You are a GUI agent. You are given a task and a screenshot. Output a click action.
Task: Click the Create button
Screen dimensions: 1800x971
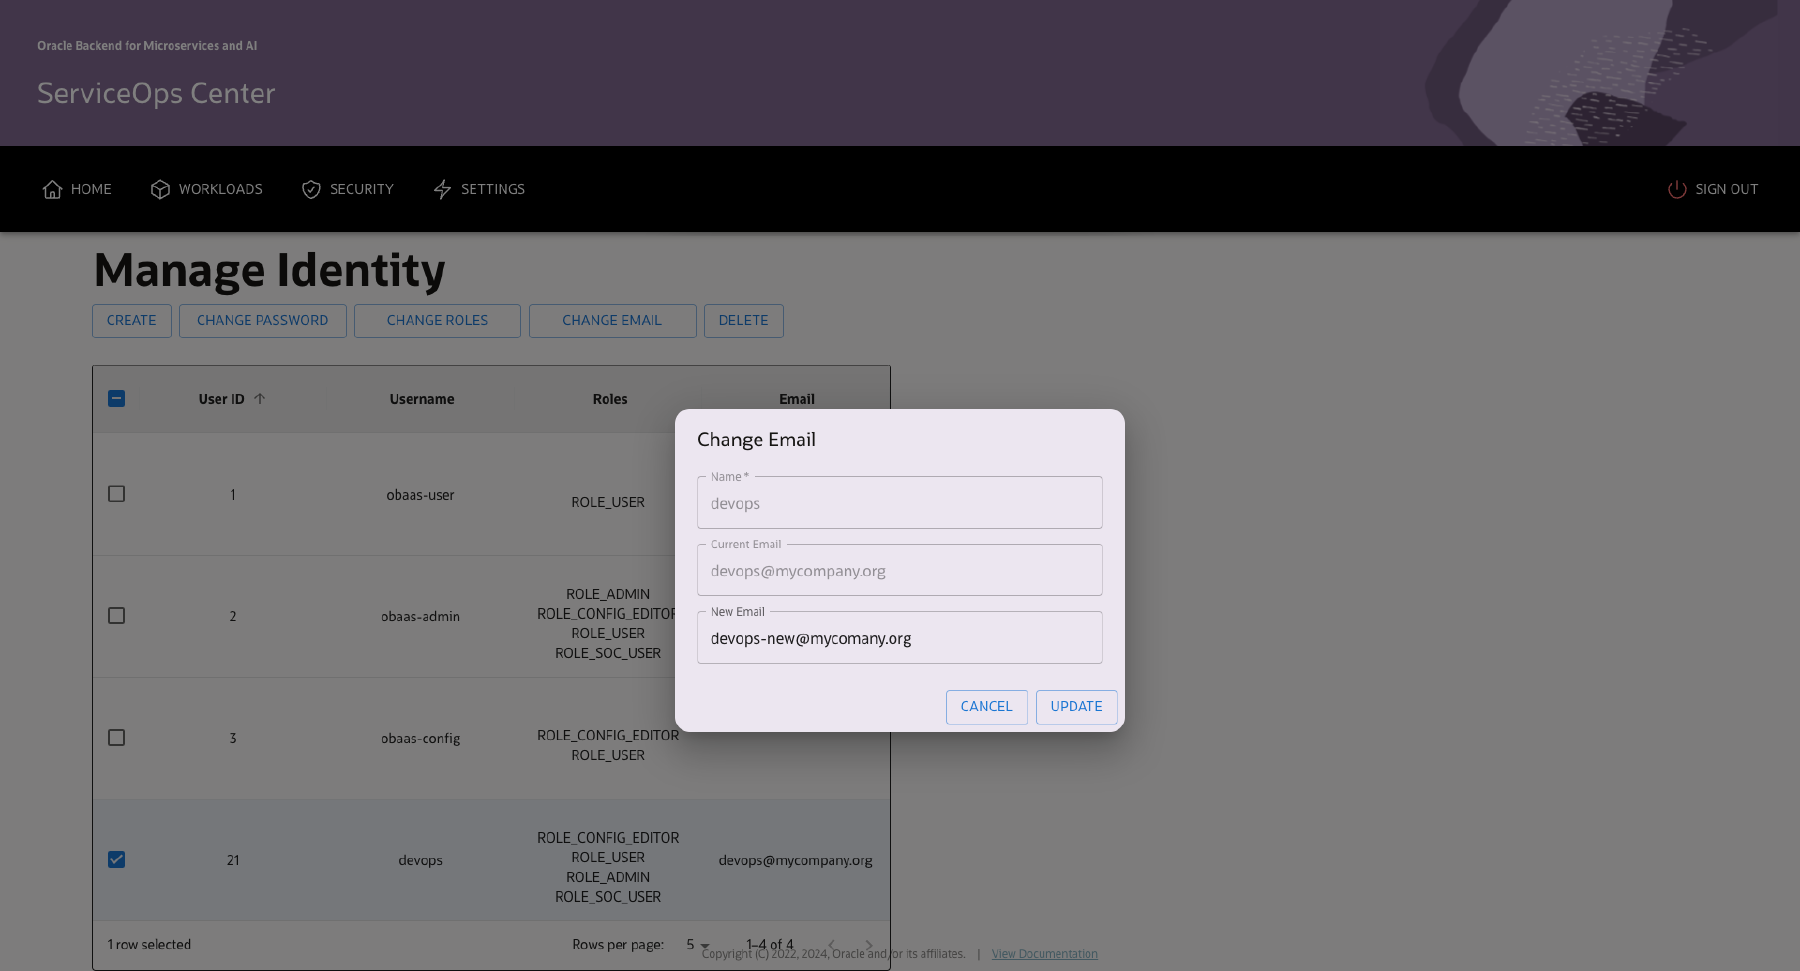point(131,320)
